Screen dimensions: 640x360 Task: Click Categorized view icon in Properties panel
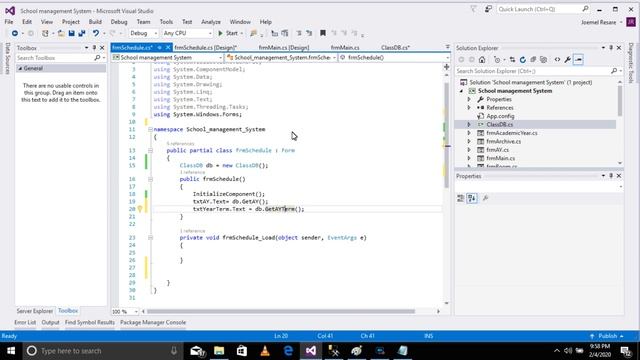tap(460, 198)
